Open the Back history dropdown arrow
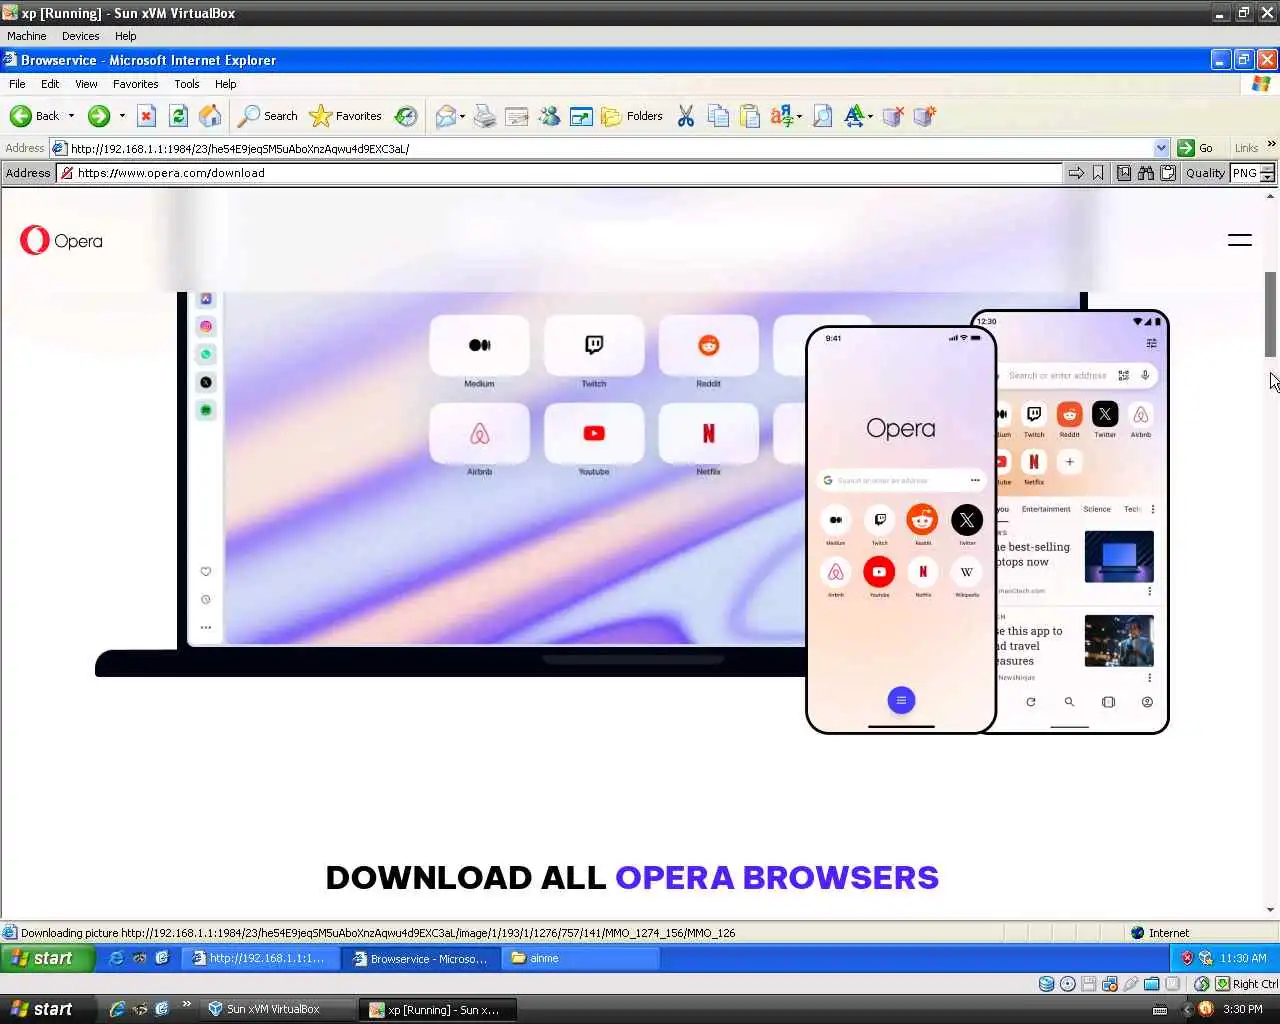The width and height of the screenshot is (1280, 1024). click(x=71, y=116)
